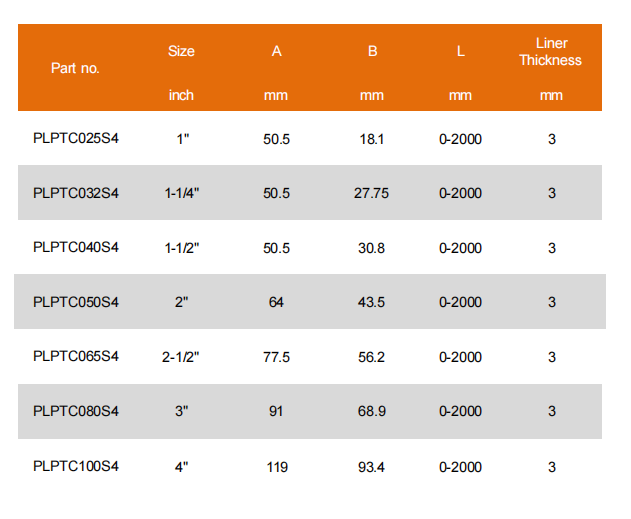631x519 pixels.
Task: Click the Size column header
Action: click(x=181, y=51)
